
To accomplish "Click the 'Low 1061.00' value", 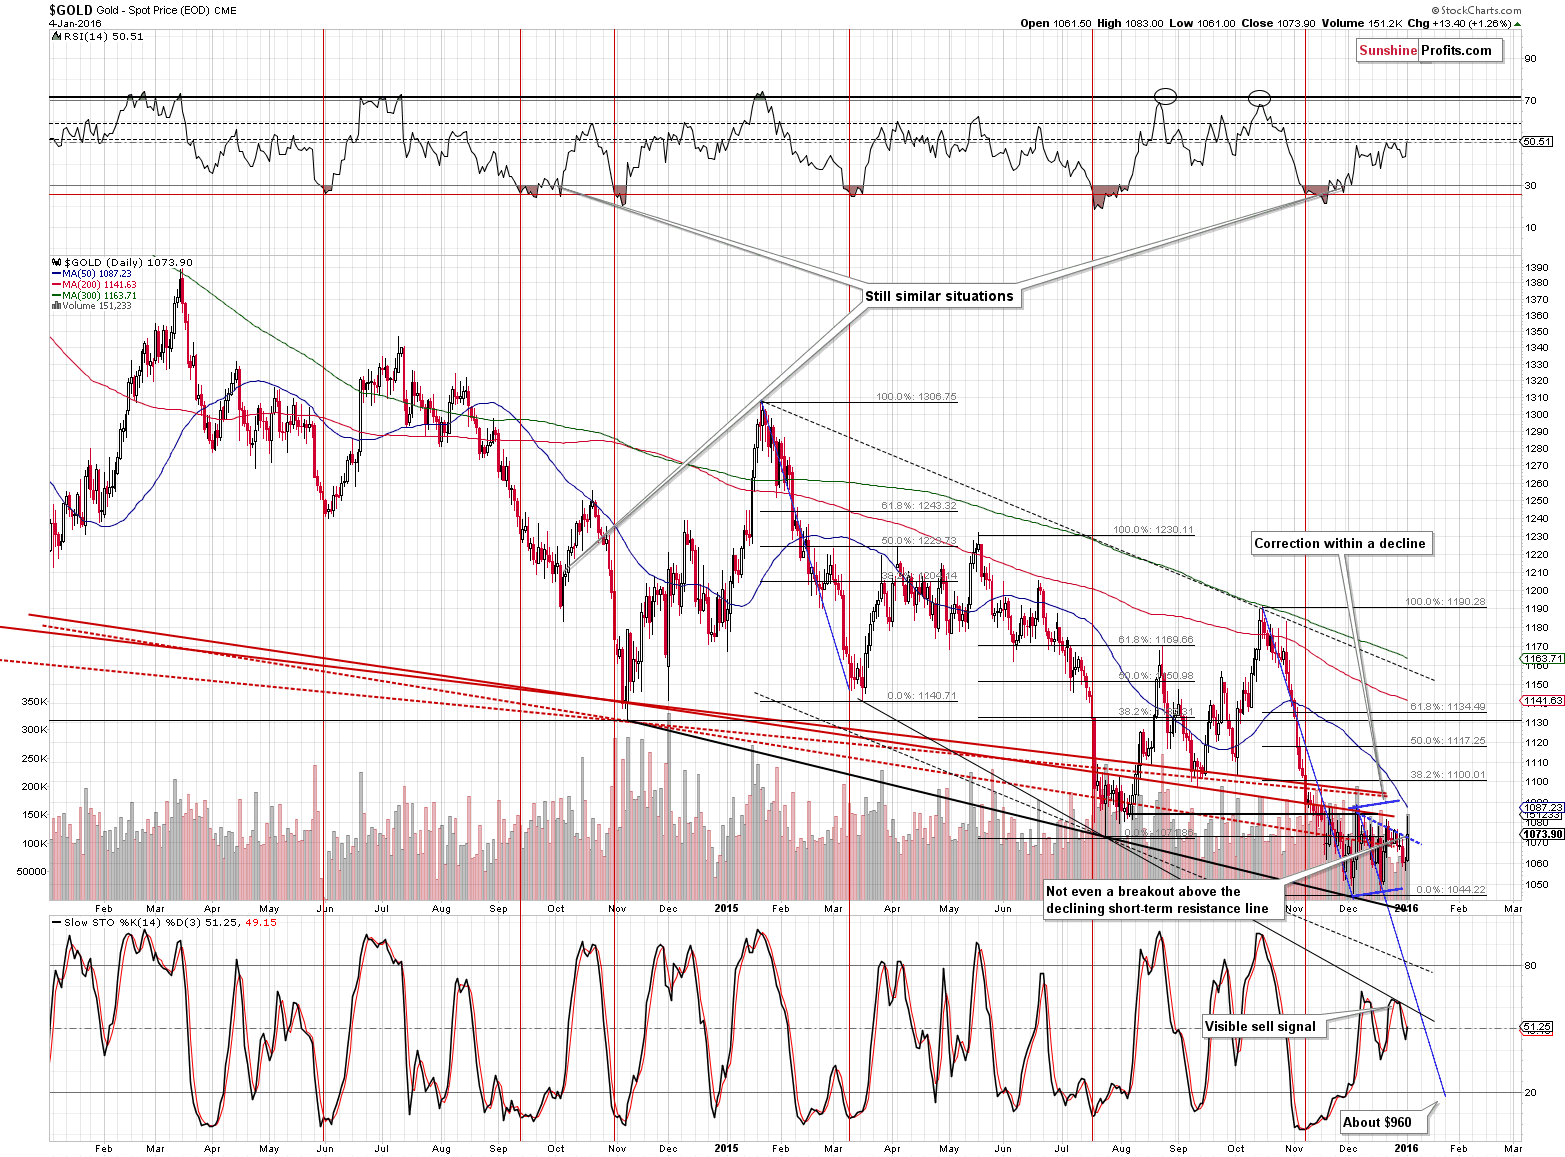I will (1202, 23).
